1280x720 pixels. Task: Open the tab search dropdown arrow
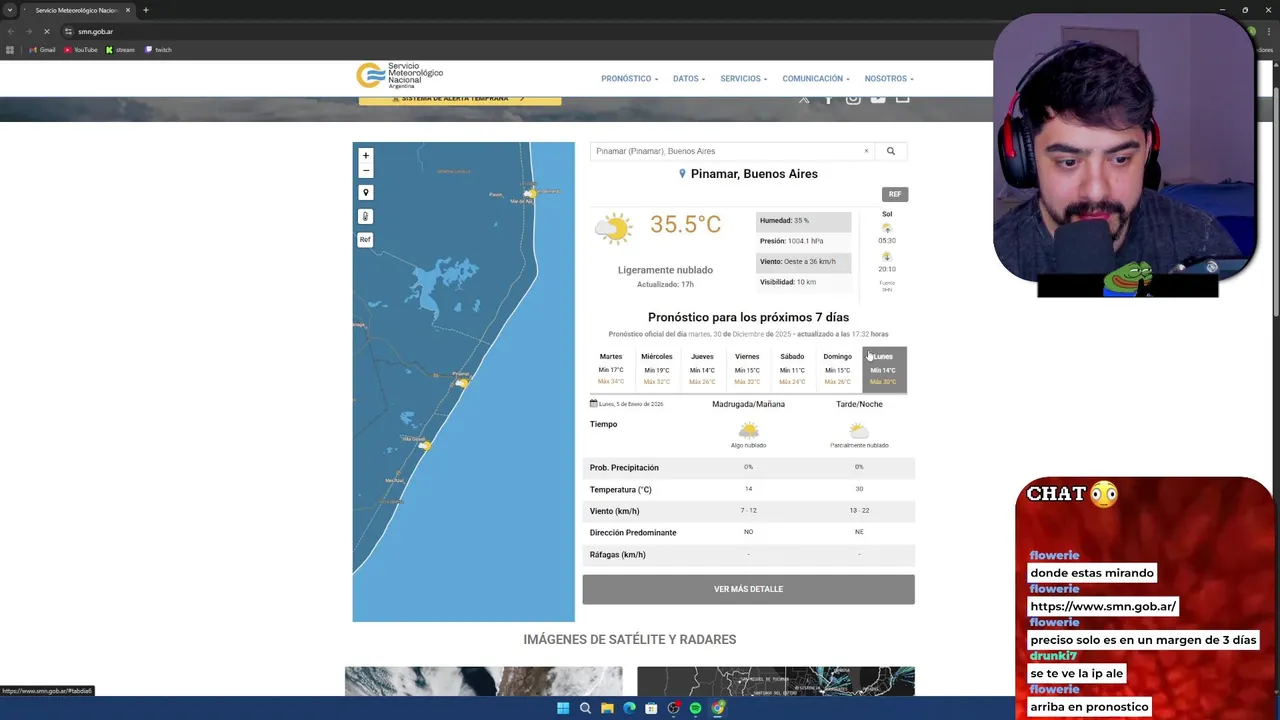[x=9, y=10]
